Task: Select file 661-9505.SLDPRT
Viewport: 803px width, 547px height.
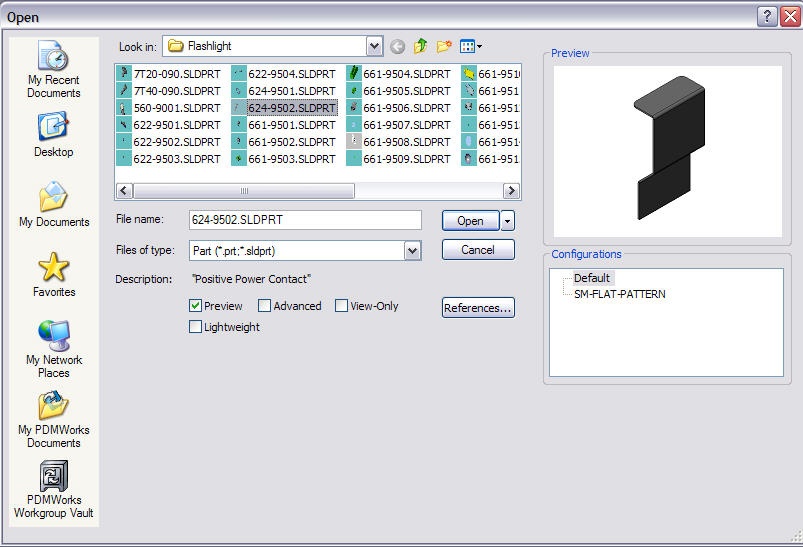Action: [x=399, y=91]
